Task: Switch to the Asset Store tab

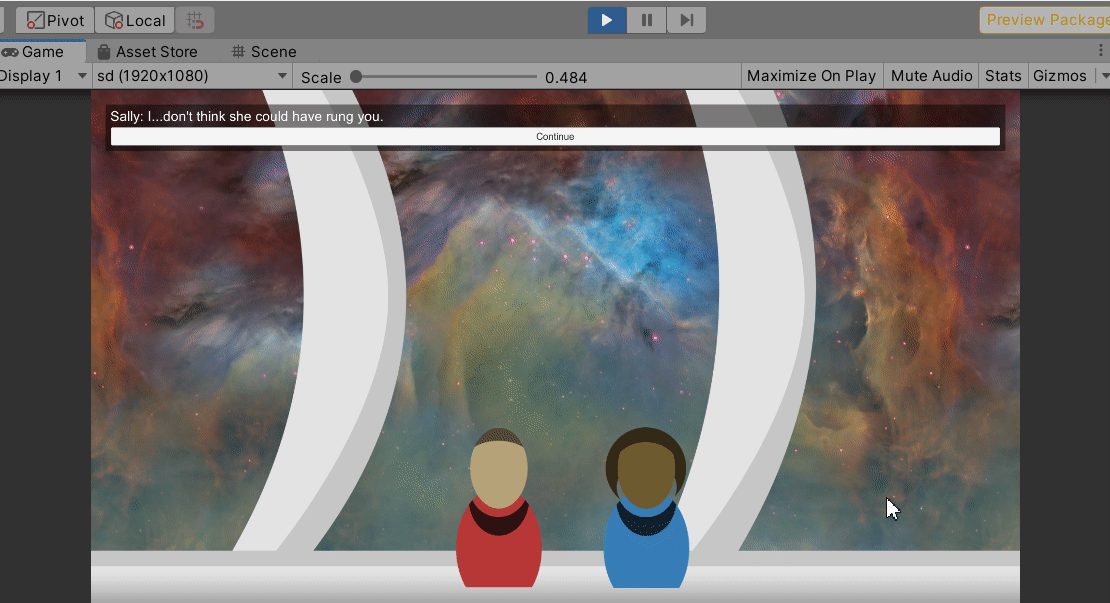Action: click(147, 52)
